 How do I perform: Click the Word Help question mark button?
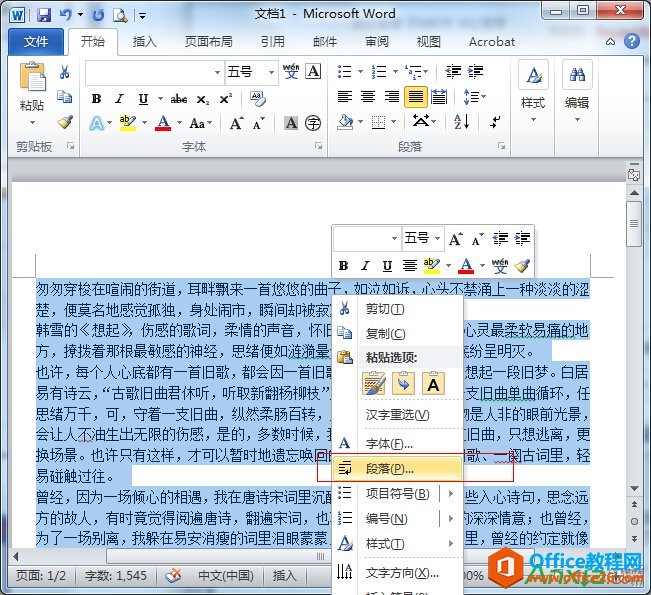tap(631, 41)
